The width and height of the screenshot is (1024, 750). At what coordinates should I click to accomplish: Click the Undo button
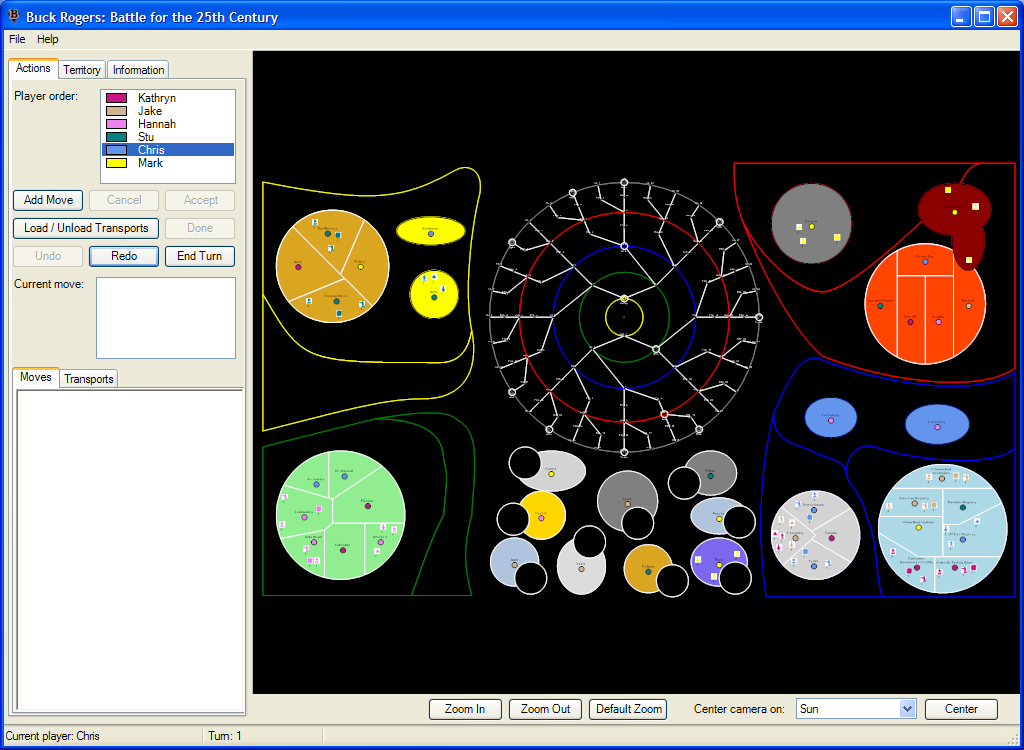pos(48,256)
